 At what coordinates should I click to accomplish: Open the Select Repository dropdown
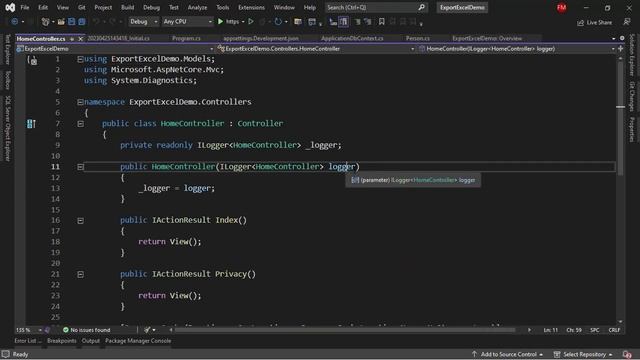tap(582, 354)
